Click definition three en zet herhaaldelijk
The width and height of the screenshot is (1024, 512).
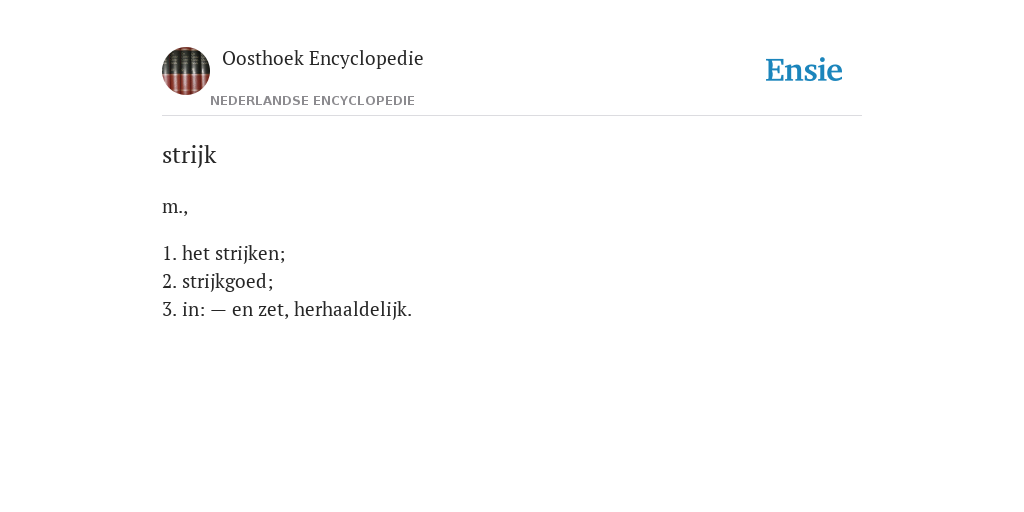point(287,310)
